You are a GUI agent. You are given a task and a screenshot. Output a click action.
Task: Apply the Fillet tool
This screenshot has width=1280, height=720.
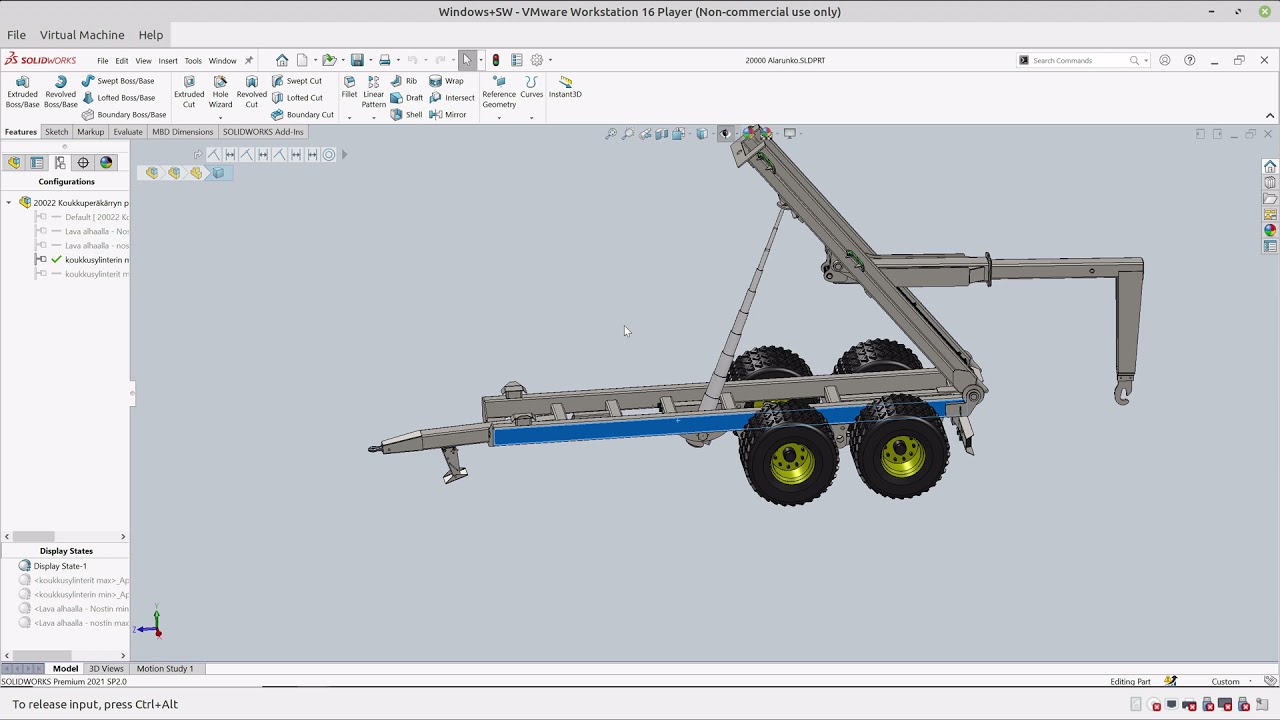click(x=349, y=88)
